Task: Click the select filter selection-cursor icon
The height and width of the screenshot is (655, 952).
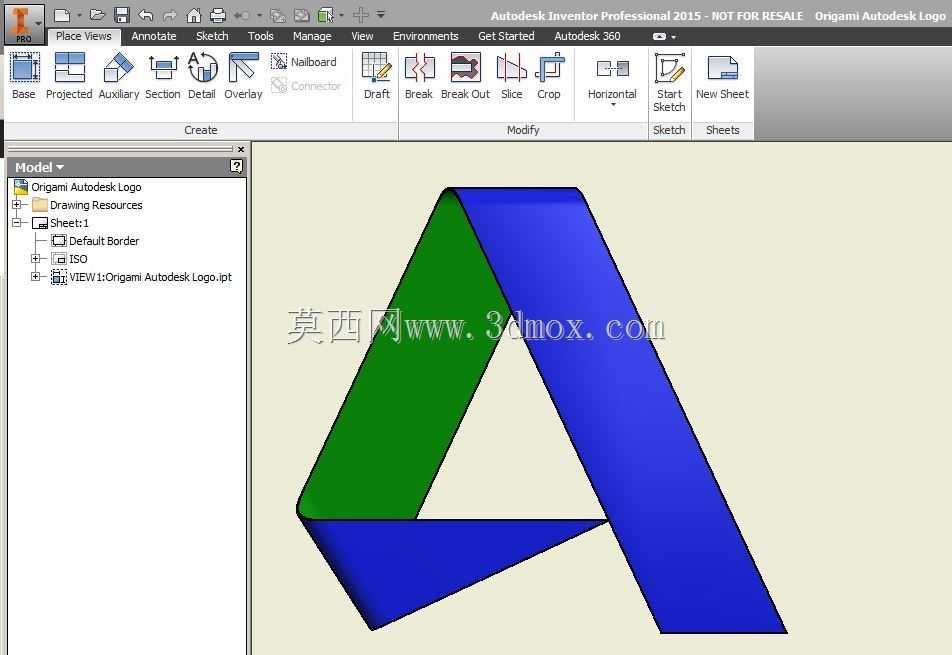Action: [326, 15]
